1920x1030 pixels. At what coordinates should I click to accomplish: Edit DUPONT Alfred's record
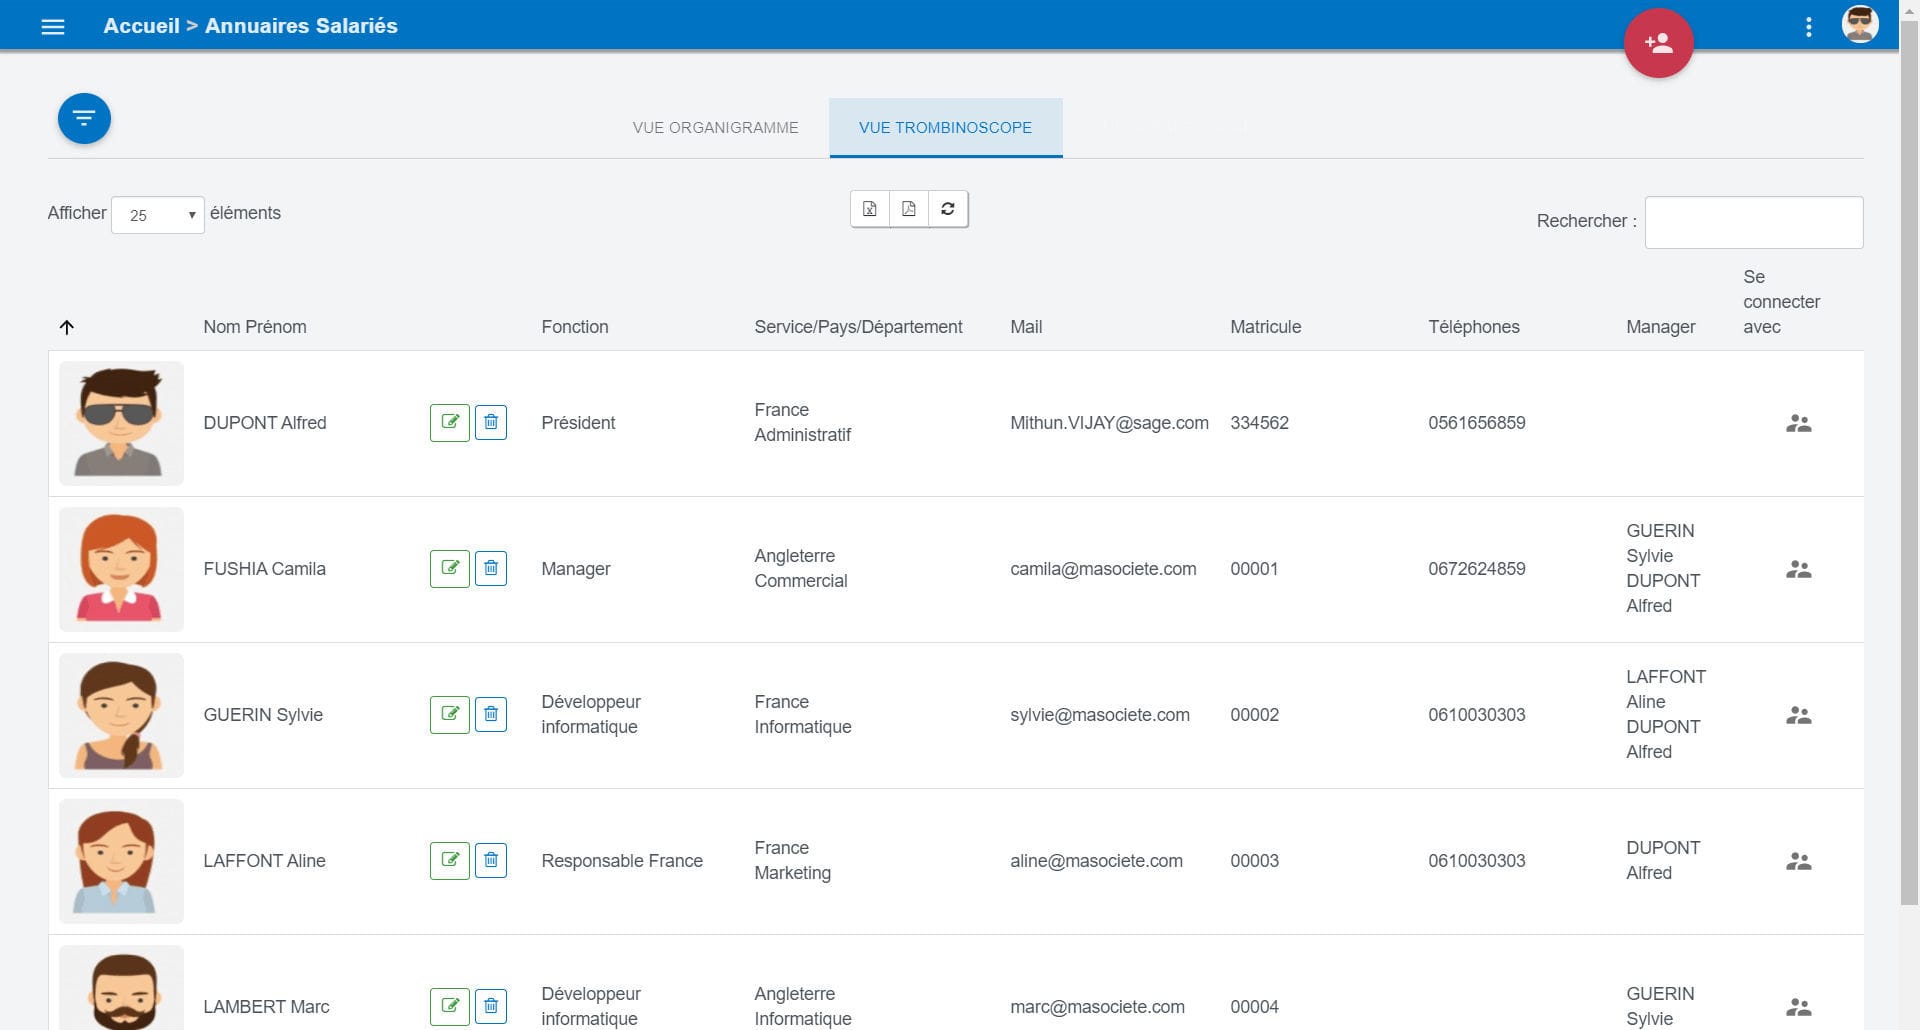coord(450,422)
